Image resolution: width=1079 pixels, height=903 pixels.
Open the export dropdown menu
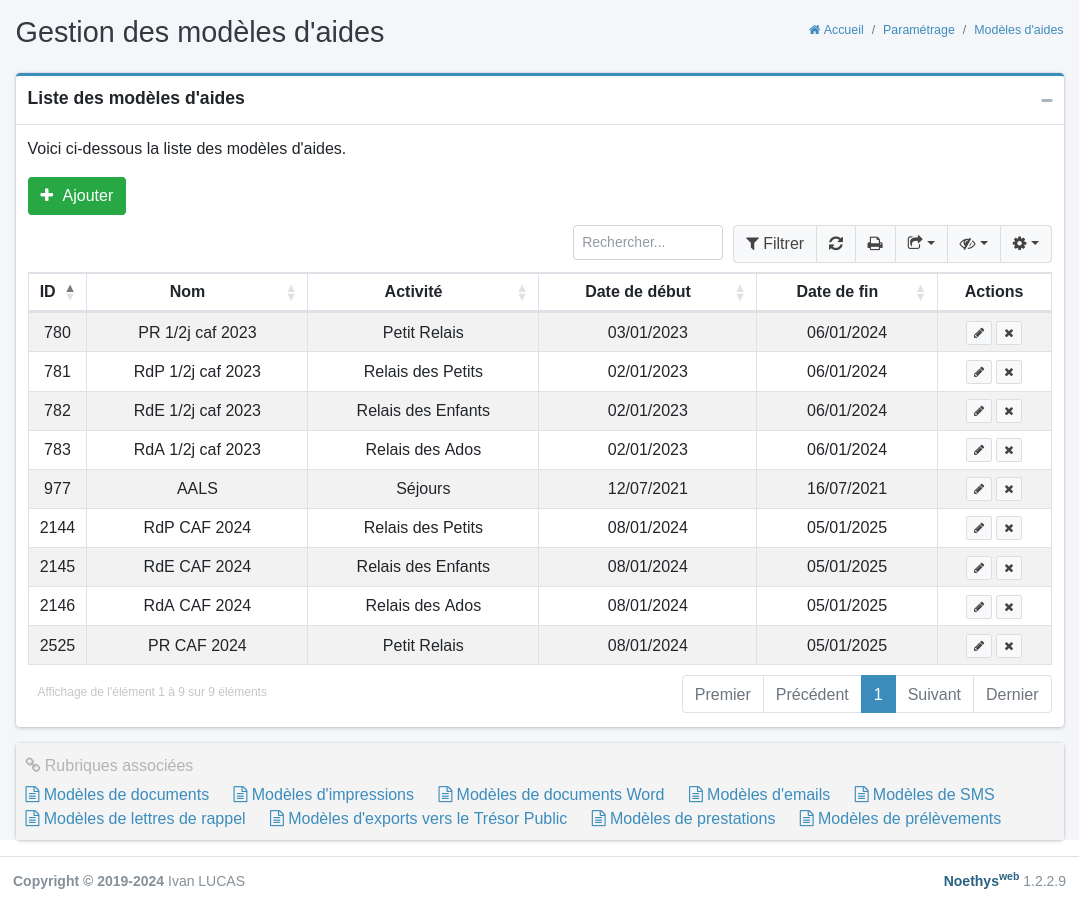pyautogui.click(x=921, y=244)
